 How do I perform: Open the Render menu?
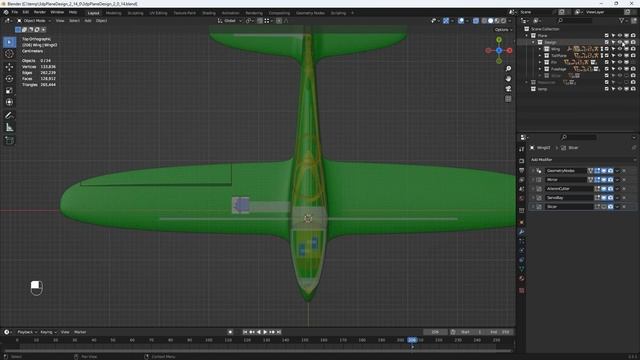click(x=40, y=12)
